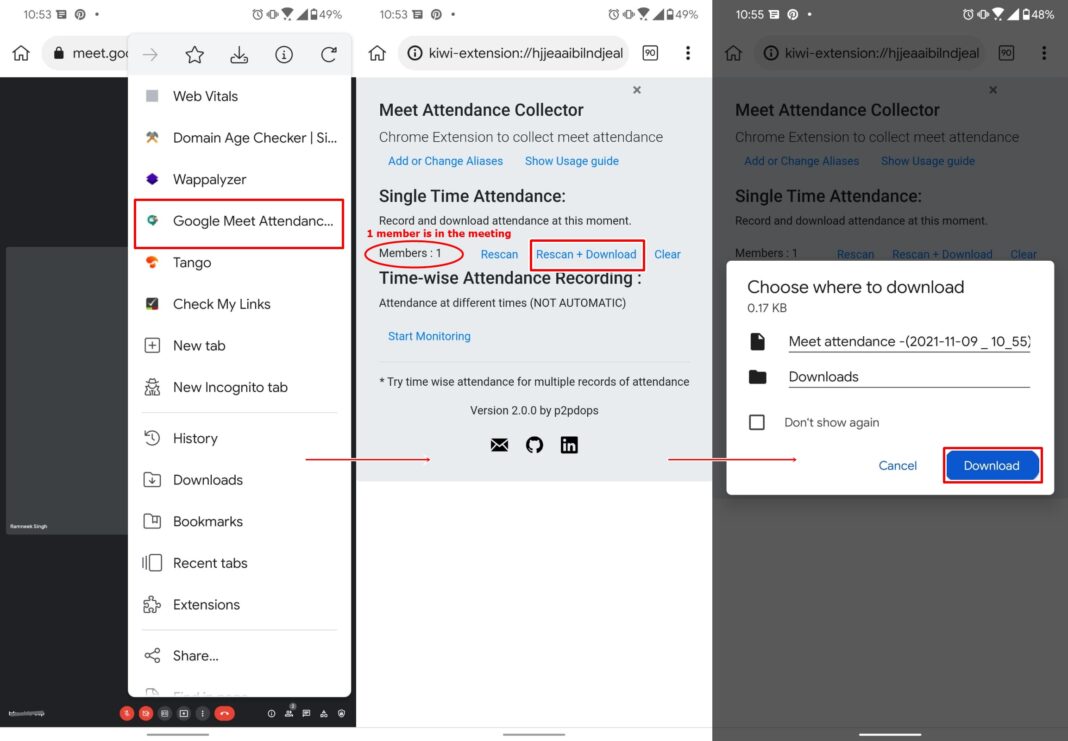Screen dimensions: 1068x741
Task: Open three-dot menu in middle browser
Action: [688, 53]
